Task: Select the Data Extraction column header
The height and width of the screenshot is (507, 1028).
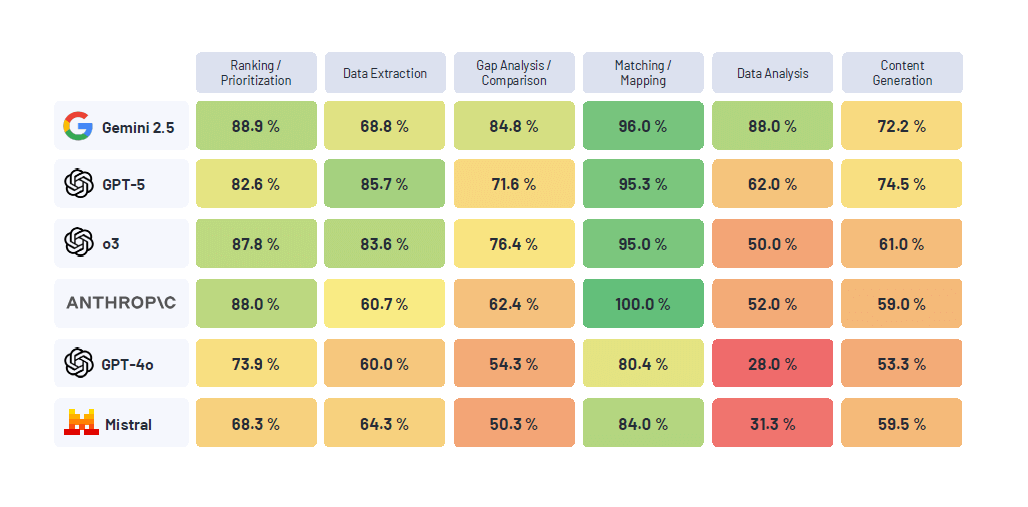Action: [x=385, y=73]
